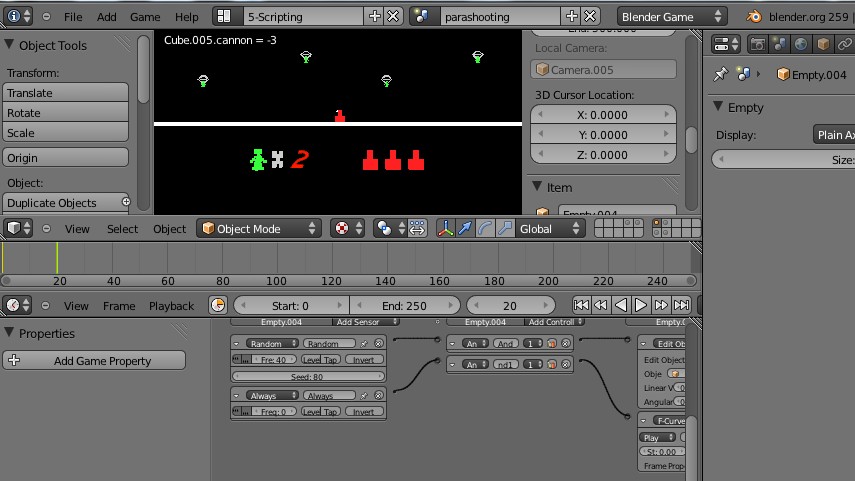Add a new screen layout
The width and height of the screenshot is (855, 481).
[x=375, y=16]
